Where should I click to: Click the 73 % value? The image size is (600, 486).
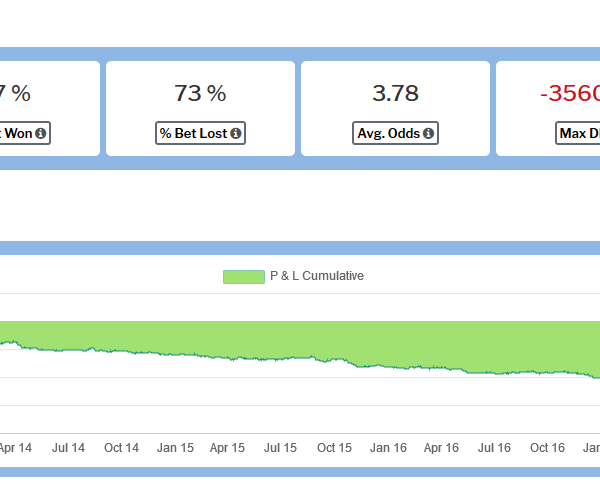[200, 94]
